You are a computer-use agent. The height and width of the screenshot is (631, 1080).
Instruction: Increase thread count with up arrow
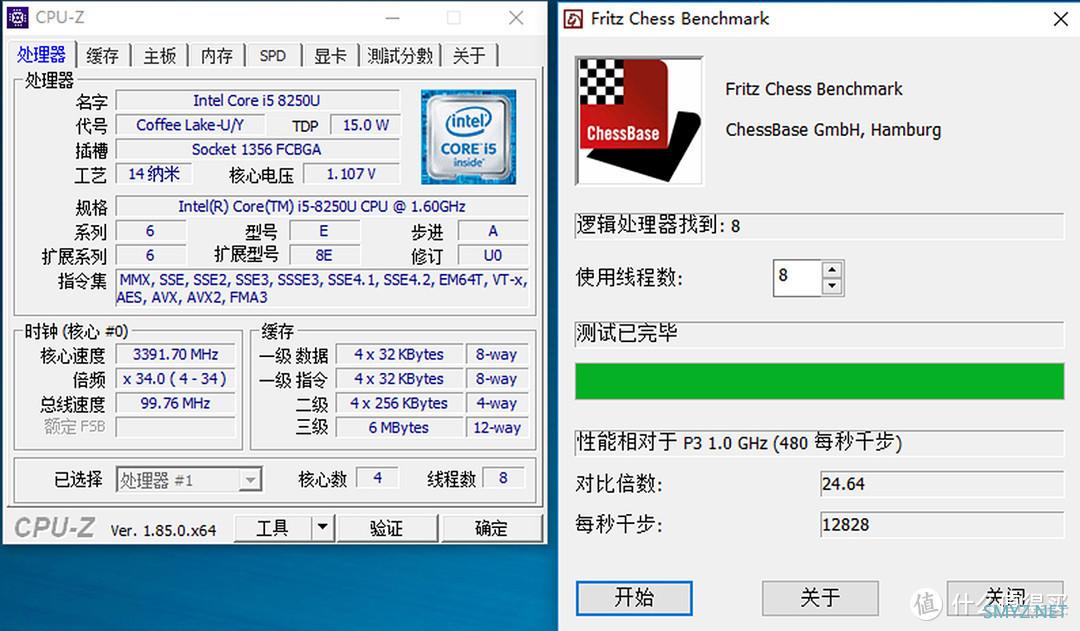832,270
